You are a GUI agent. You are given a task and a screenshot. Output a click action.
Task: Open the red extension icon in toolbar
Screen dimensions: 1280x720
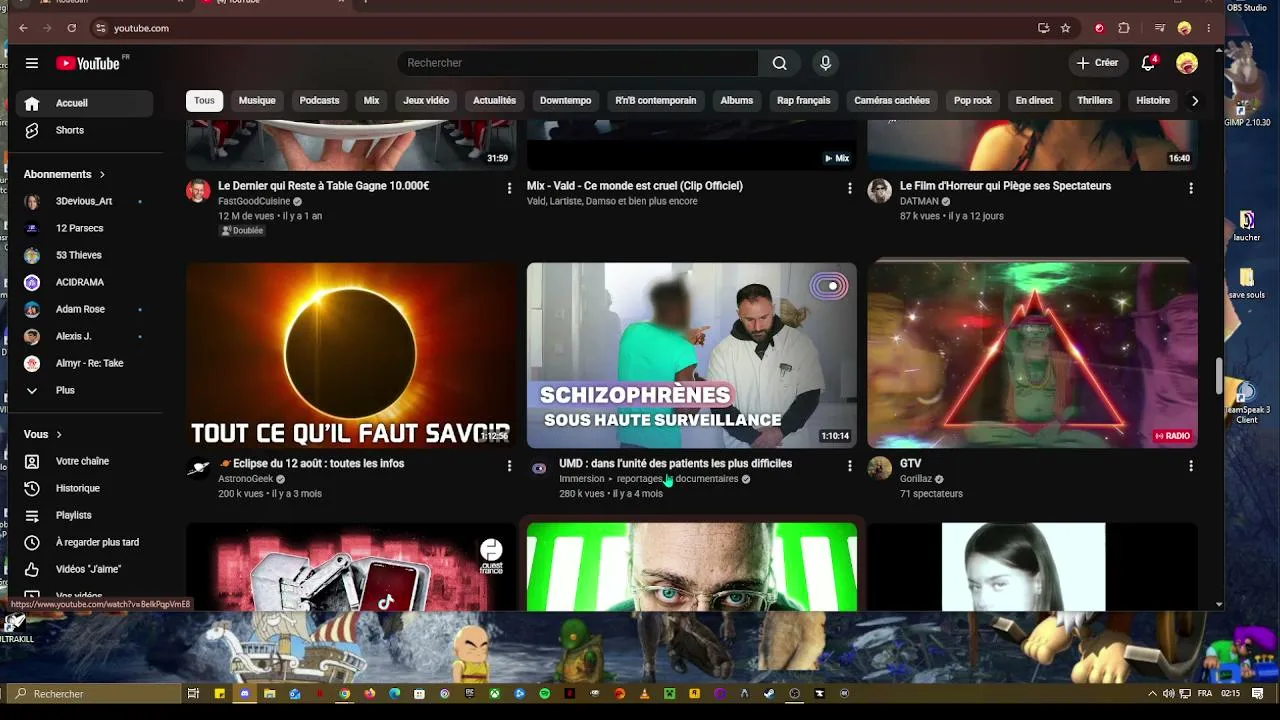[x=1099, y=28]
